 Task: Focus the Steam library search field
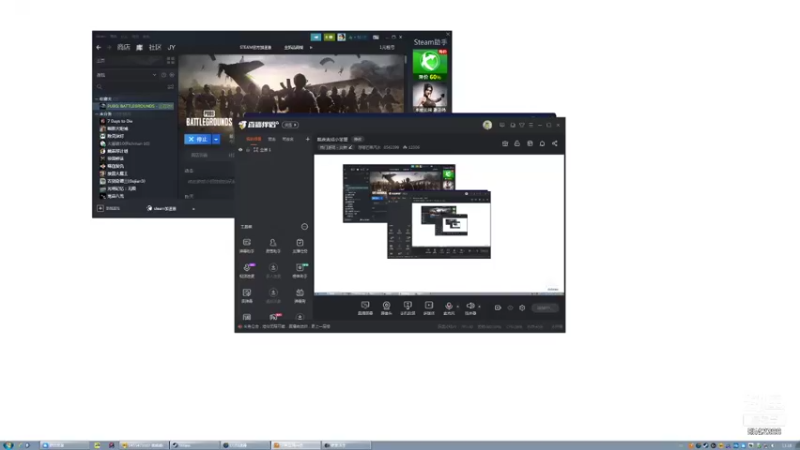[x=131, y=87]
